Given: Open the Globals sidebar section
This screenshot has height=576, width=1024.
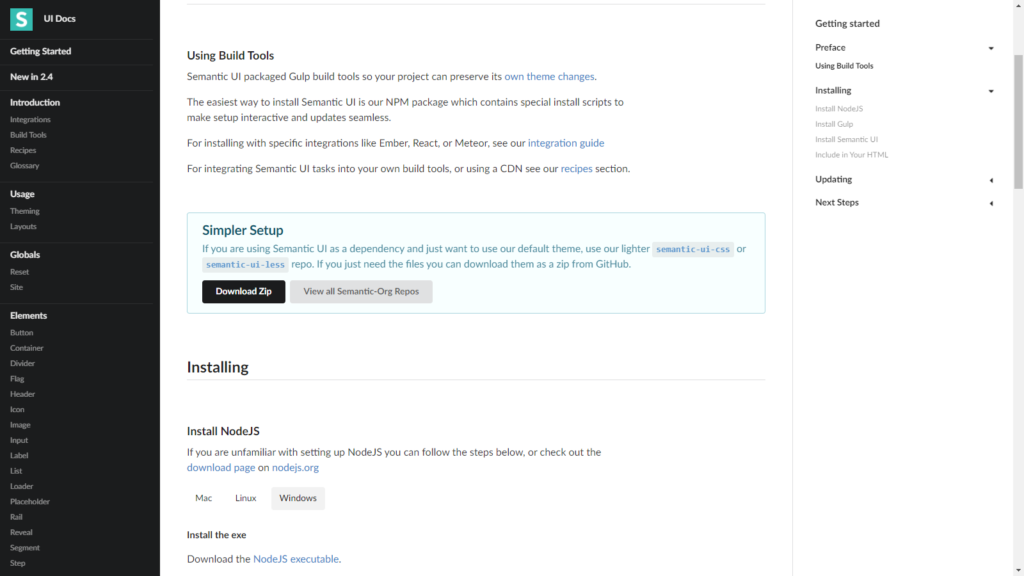Looking at the screenshot, I should pyautogui.click(x=25, y=255).
